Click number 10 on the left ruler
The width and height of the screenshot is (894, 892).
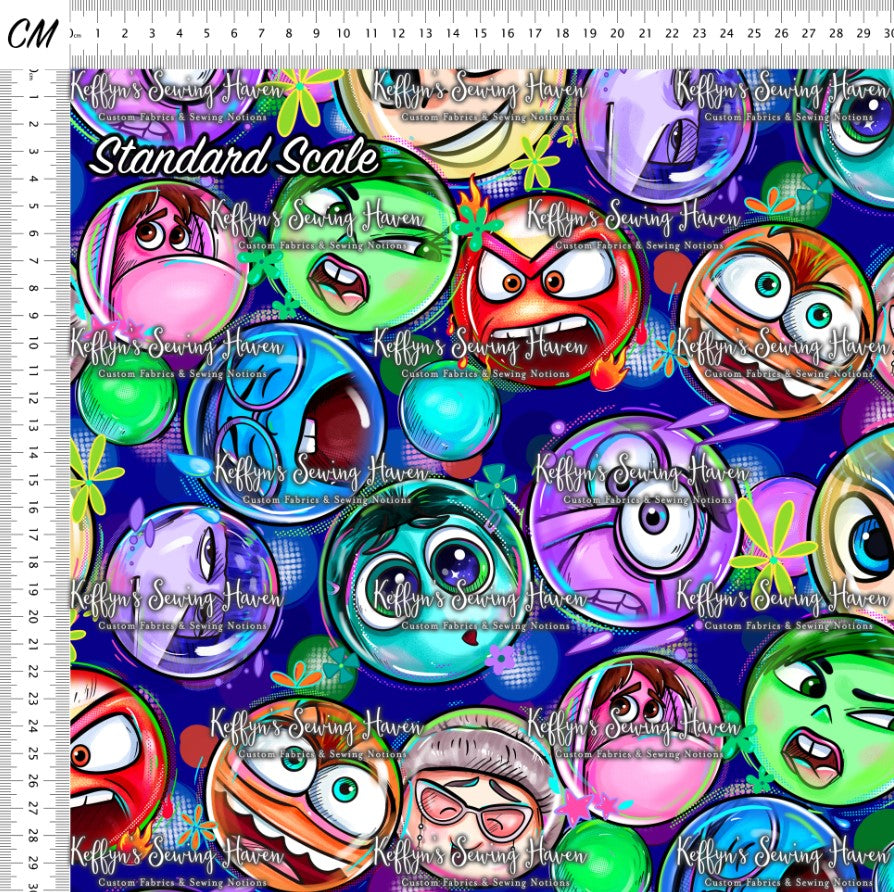(x=33, y=343)
